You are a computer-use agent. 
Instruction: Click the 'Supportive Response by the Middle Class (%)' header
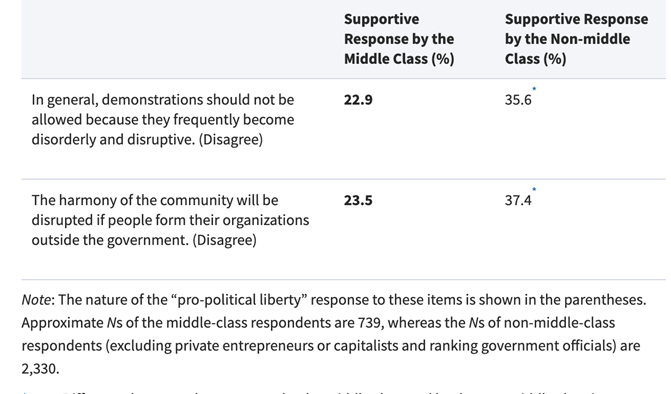pos(399,39)
